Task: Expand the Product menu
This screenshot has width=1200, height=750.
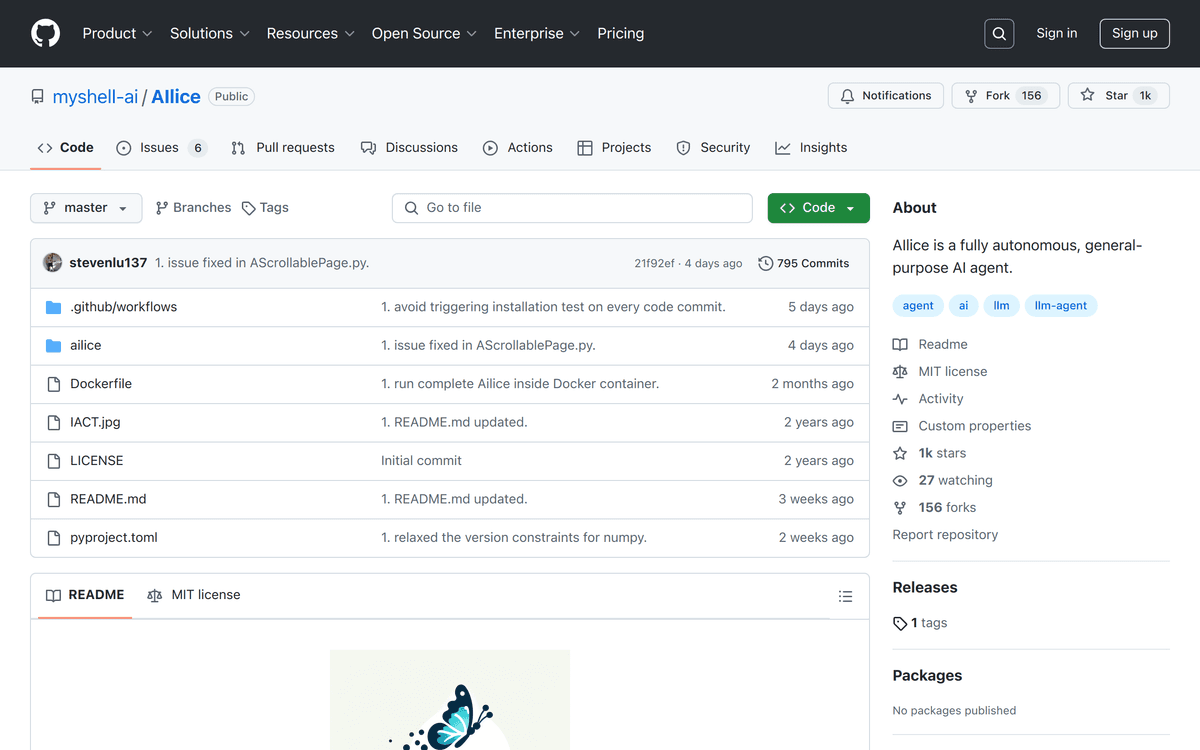Action: pos(117,33)
